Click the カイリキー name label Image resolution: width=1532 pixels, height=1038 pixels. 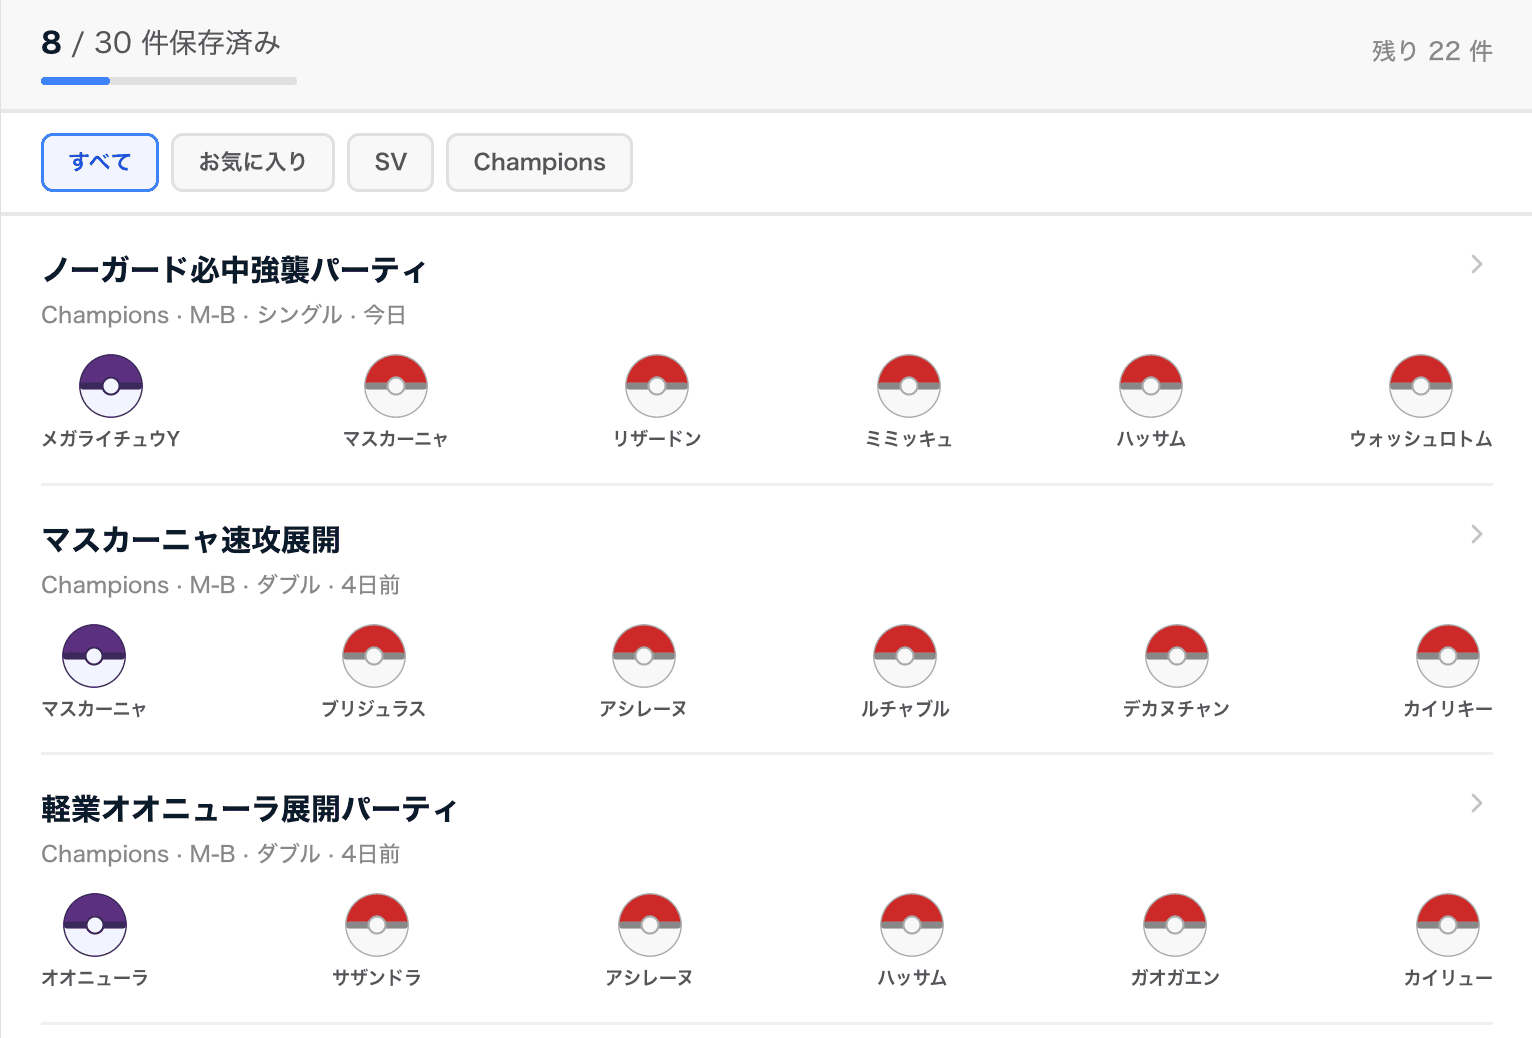tap(1448, 708)
